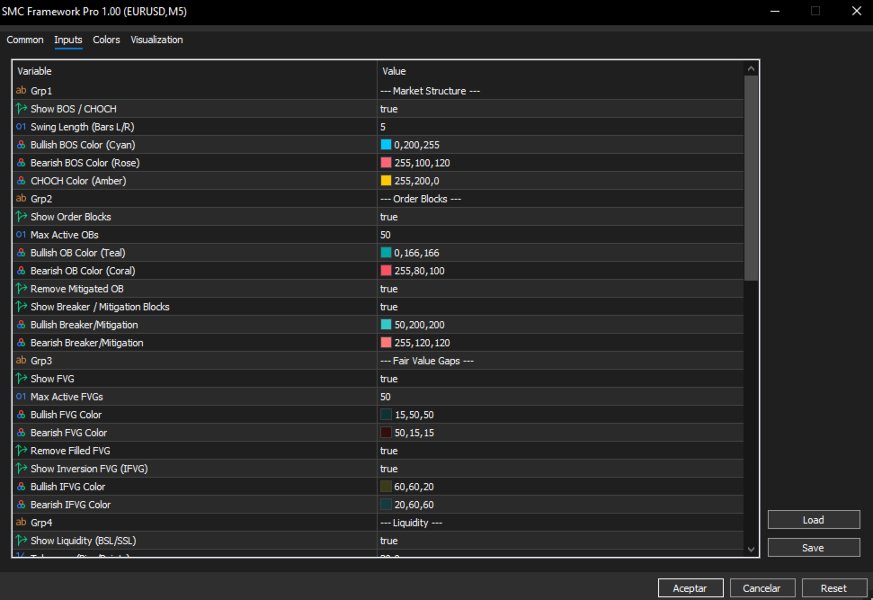Click the boolean icon beside Show Order Blocks
Screen dimensions: 873x600
click(21, 217)
